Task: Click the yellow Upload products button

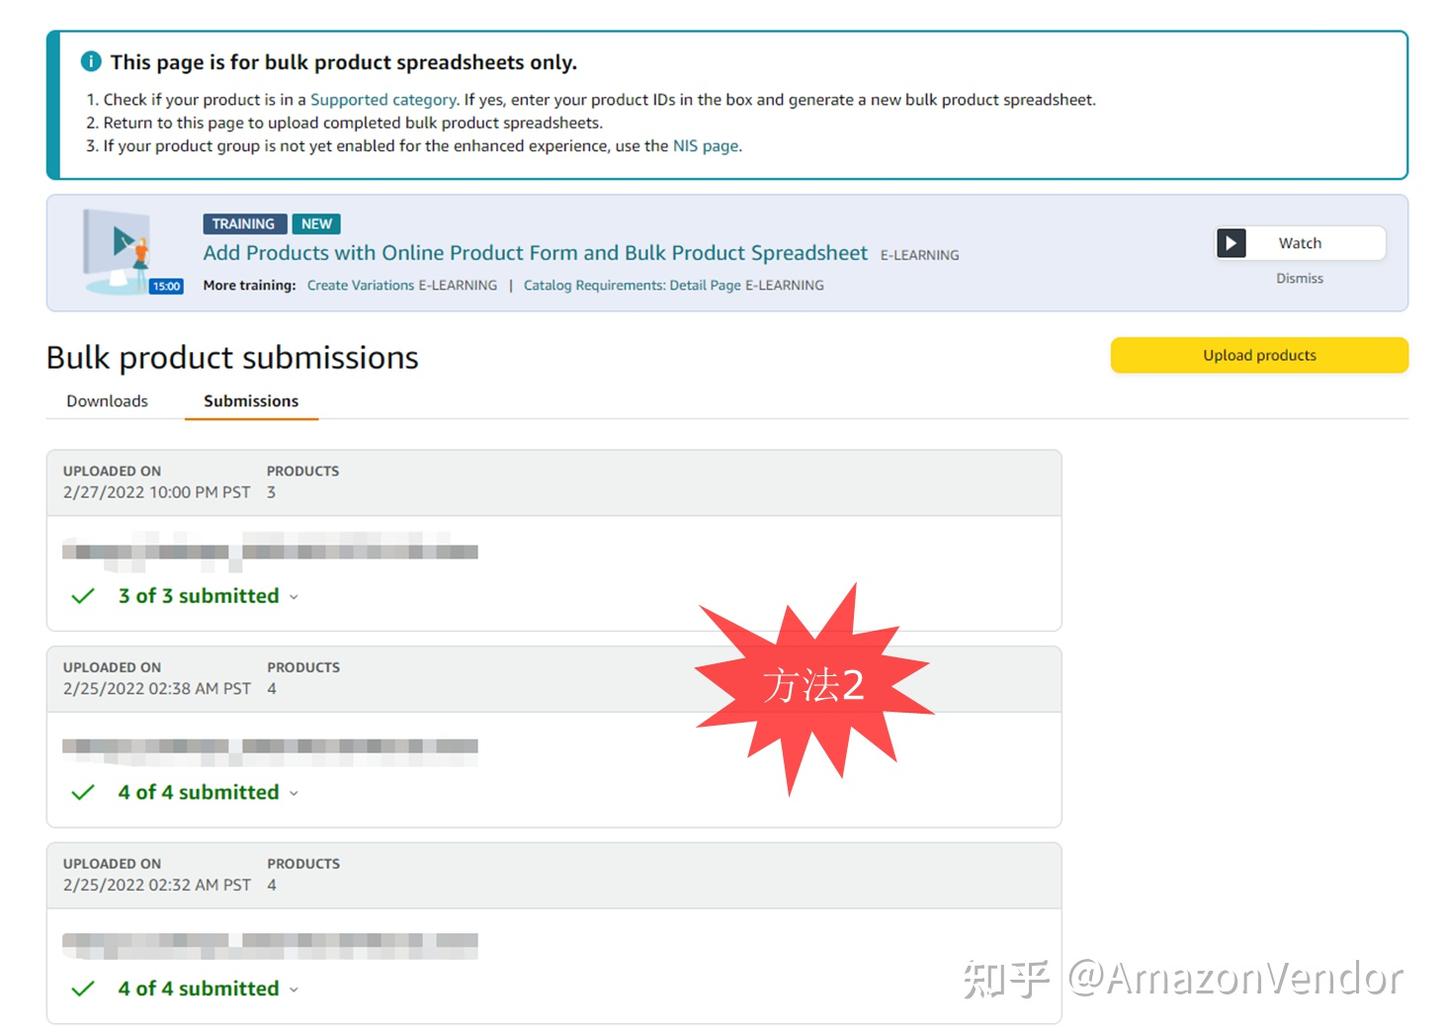Action: (1259, 355)
